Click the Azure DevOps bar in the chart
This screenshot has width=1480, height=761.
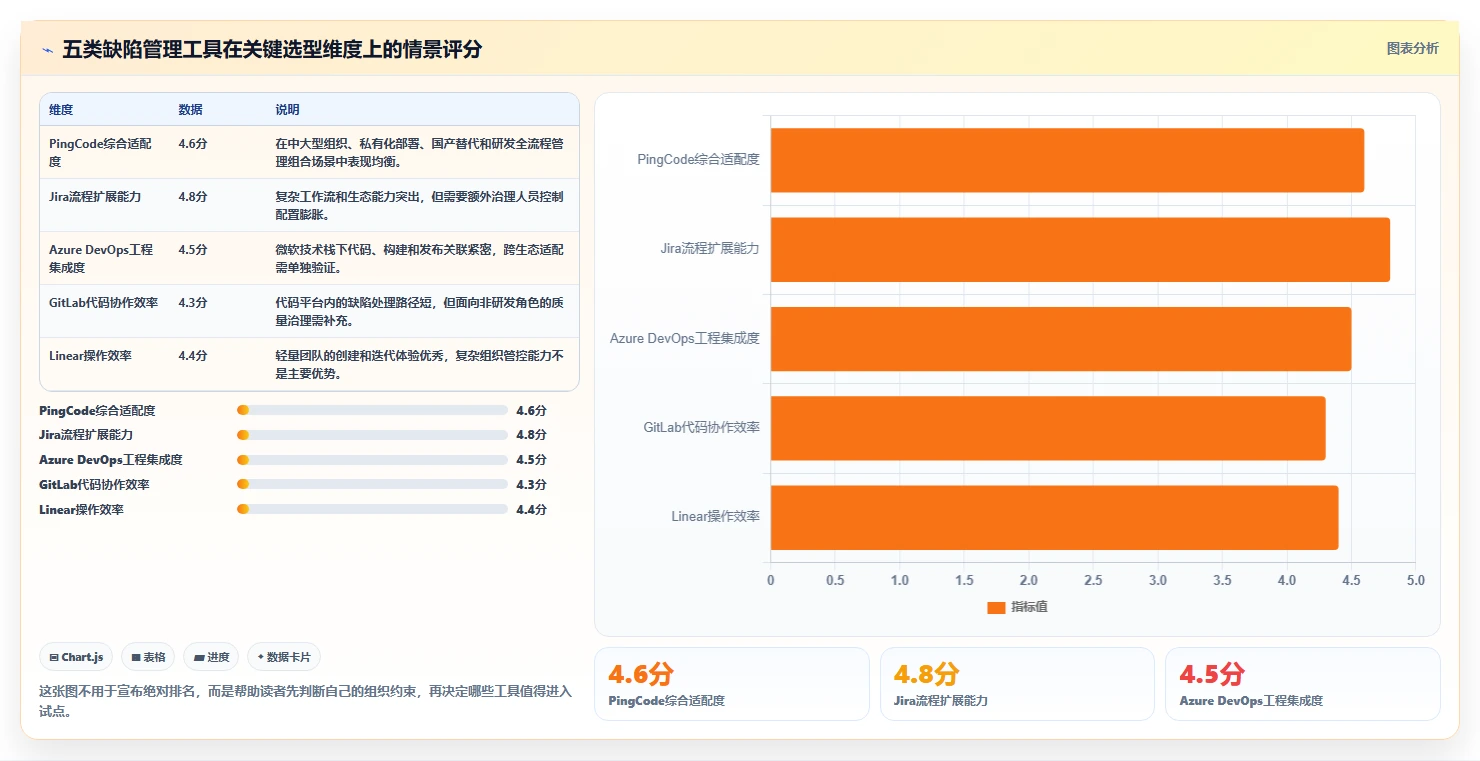[1061, 338]
